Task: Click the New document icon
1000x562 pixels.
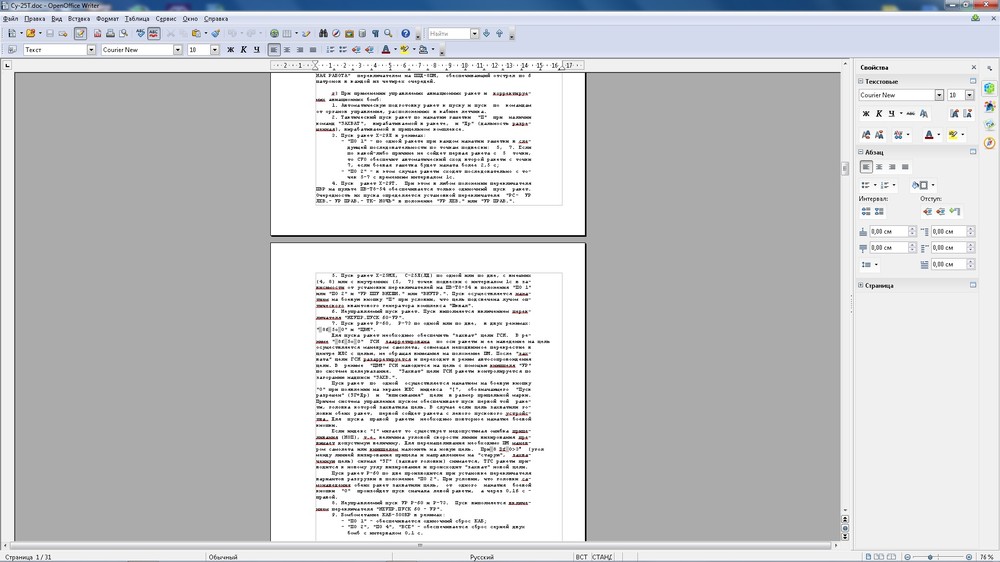Action: (x=12, y=33)
